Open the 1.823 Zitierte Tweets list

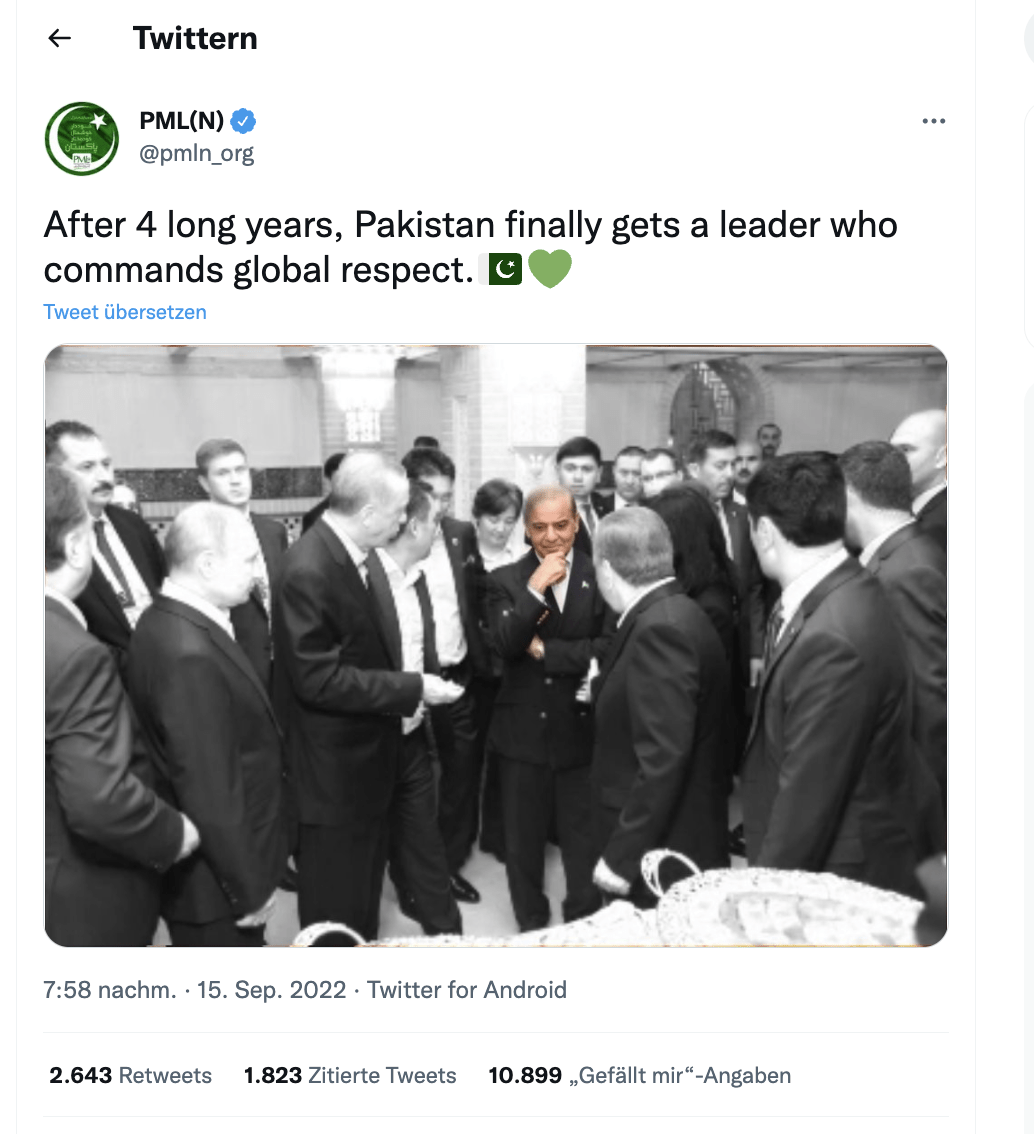(x=350, y=1076)
